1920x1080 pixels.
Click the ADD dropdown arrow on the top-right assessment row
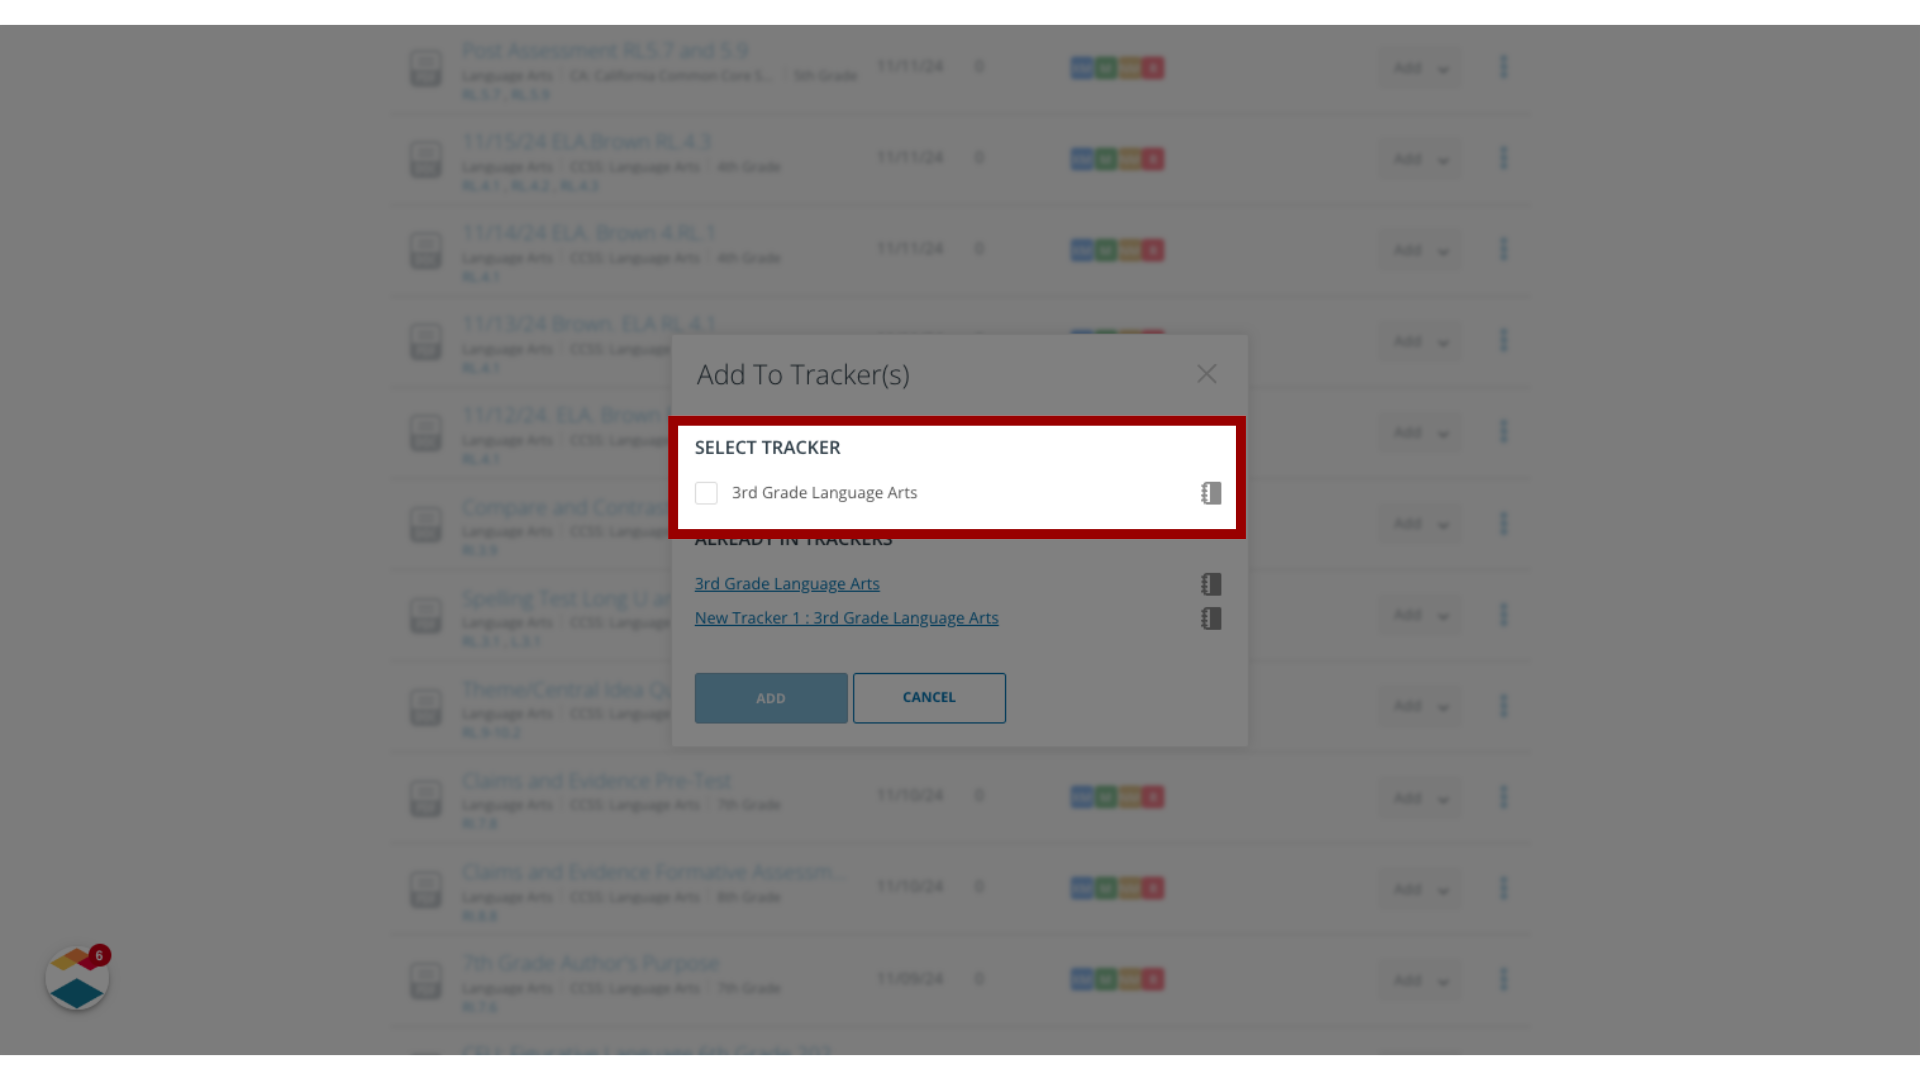(x=1443, y=67)
